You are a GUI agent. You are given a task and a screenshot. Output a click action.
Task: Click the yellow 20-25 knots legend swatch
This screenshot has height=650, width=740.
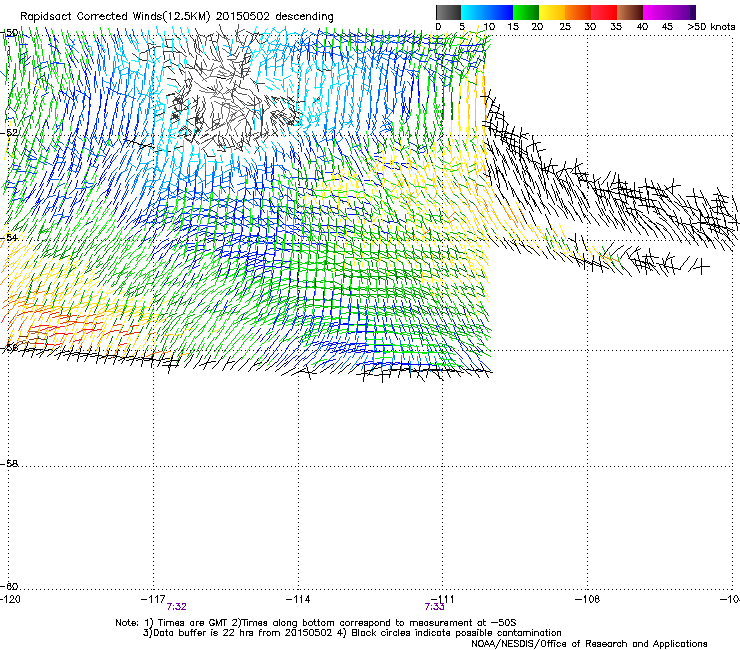coord(552,12)
